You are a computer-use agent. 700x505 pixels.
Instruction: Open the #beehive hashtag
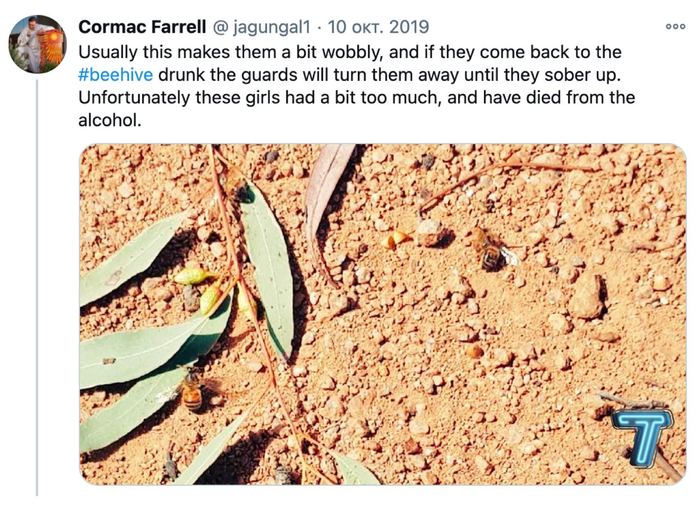pos(115,74)
